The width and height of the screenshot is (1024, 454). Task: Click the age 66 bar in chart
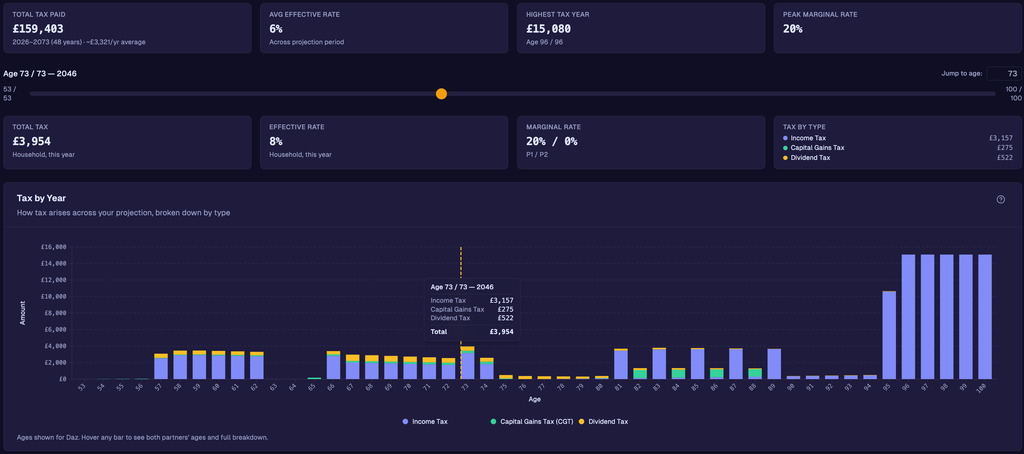[333, 365]
